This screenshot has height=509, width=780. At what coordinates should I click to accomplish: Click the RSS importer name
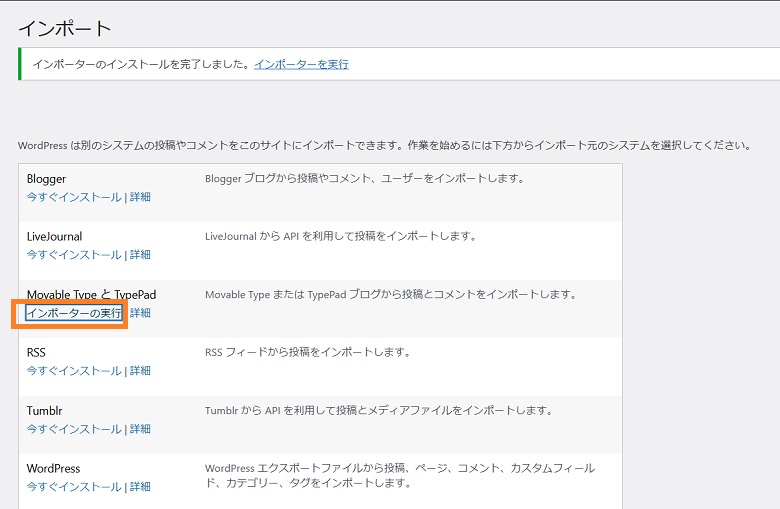[x=36, y=353]
